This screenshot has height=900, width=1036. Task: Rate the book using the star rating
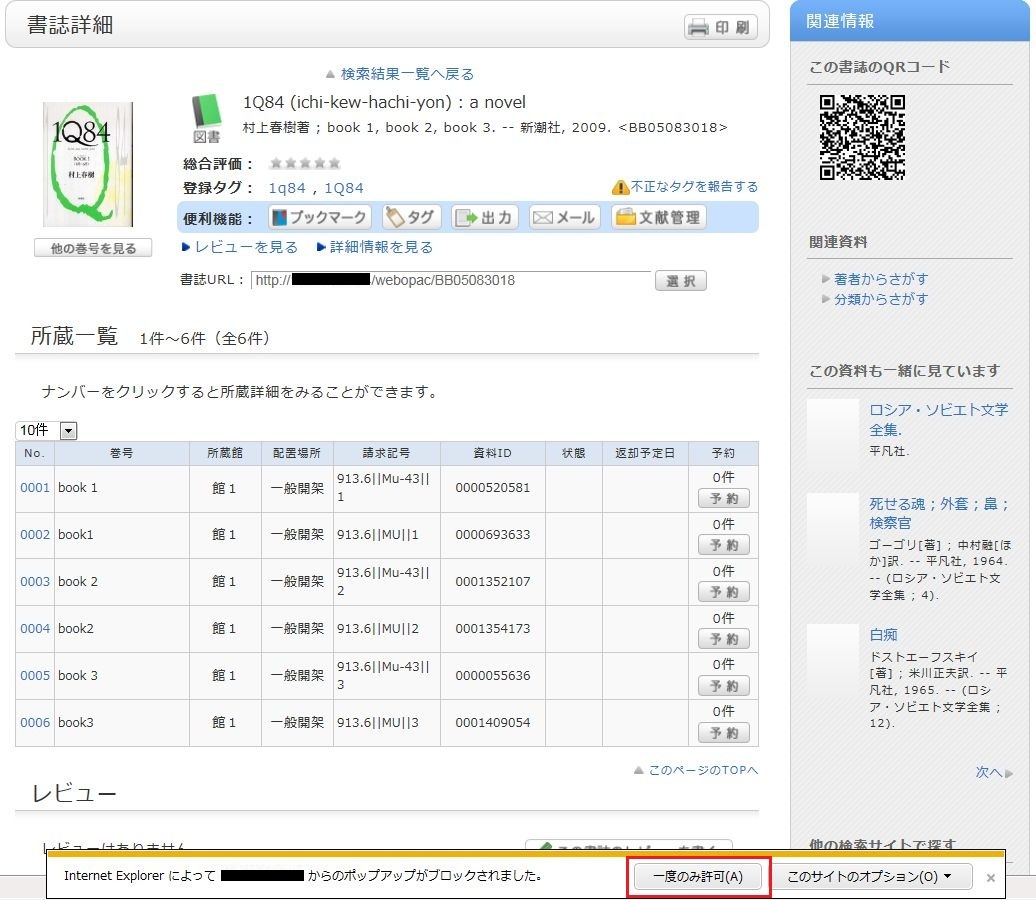(305, 163)
